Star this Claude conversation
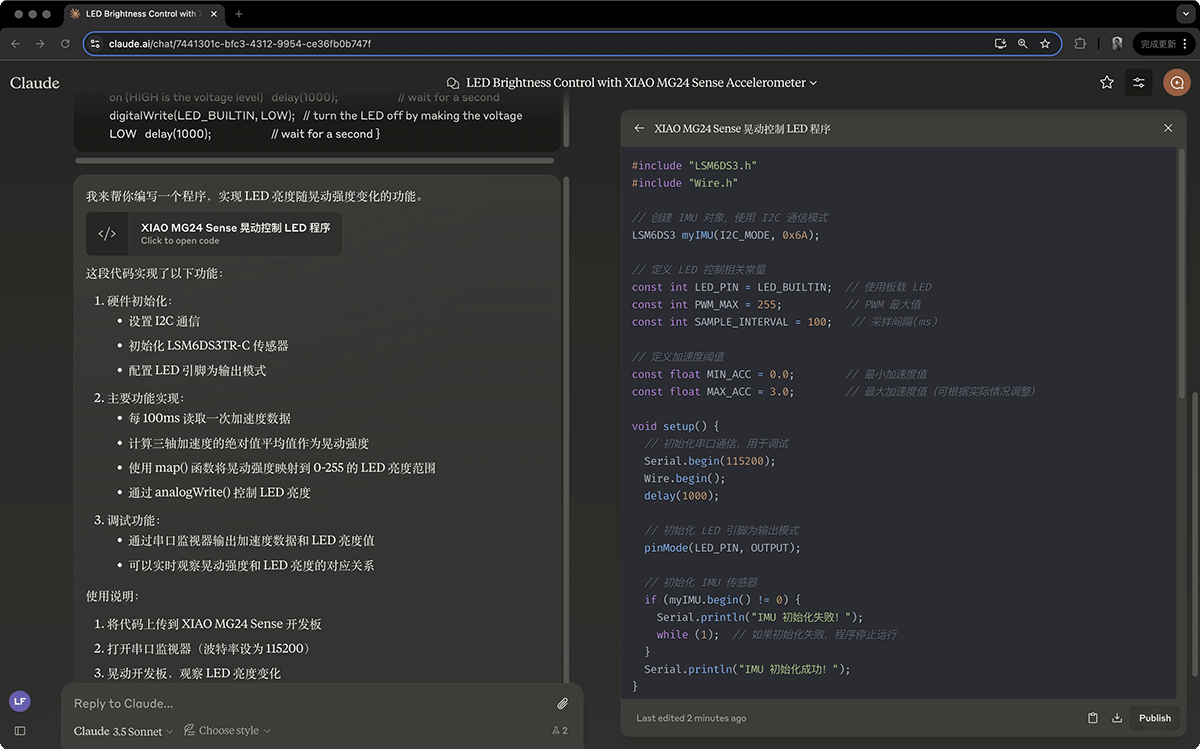Image resolution: width=1200 pixels, height=749 pixels. (x=1106, y=83)
